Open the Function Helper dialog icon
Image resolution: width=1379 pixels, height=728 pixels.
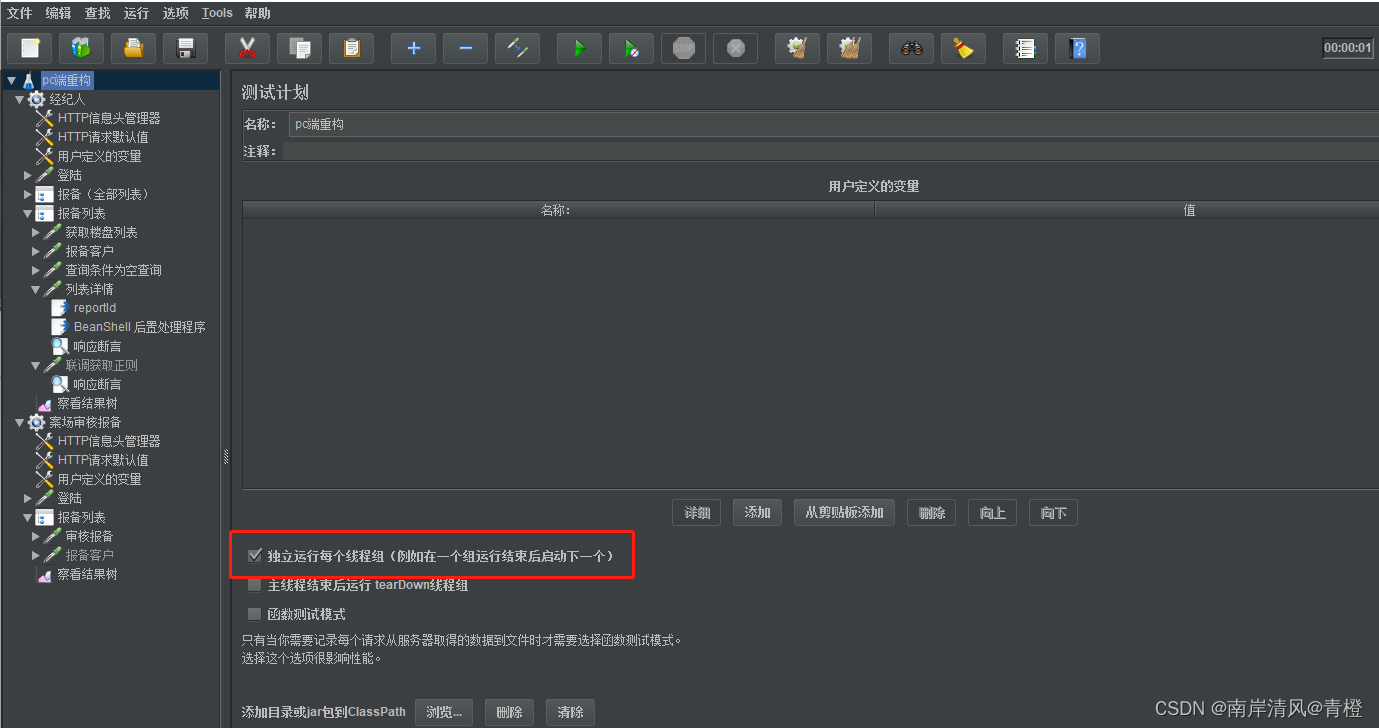[x=1025, y=48]
